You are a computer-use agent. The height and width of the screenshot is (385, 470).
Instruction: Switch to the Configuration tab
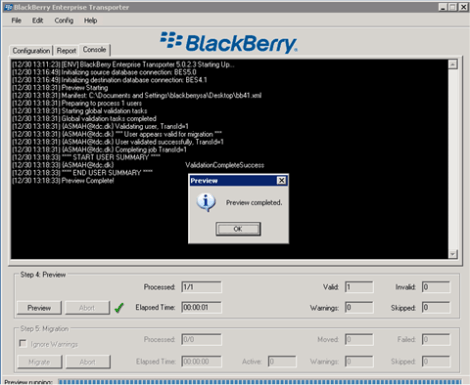pos(31,51)
